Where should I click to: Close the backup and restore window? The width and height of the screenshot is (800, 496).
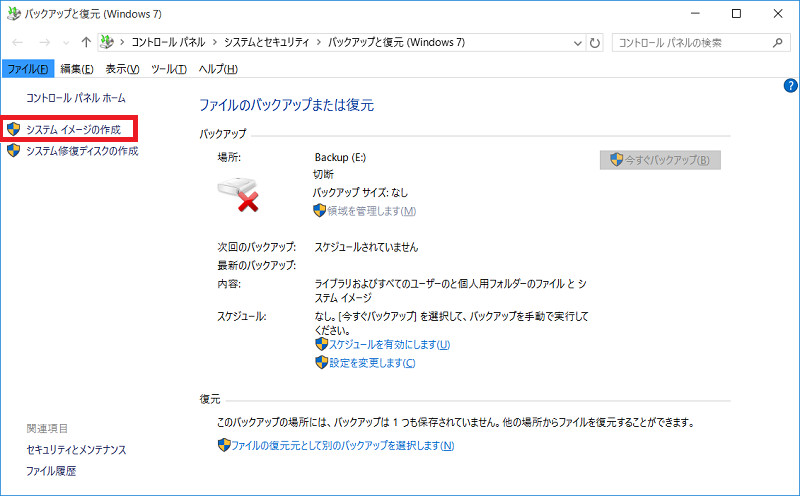click(778, 14)
